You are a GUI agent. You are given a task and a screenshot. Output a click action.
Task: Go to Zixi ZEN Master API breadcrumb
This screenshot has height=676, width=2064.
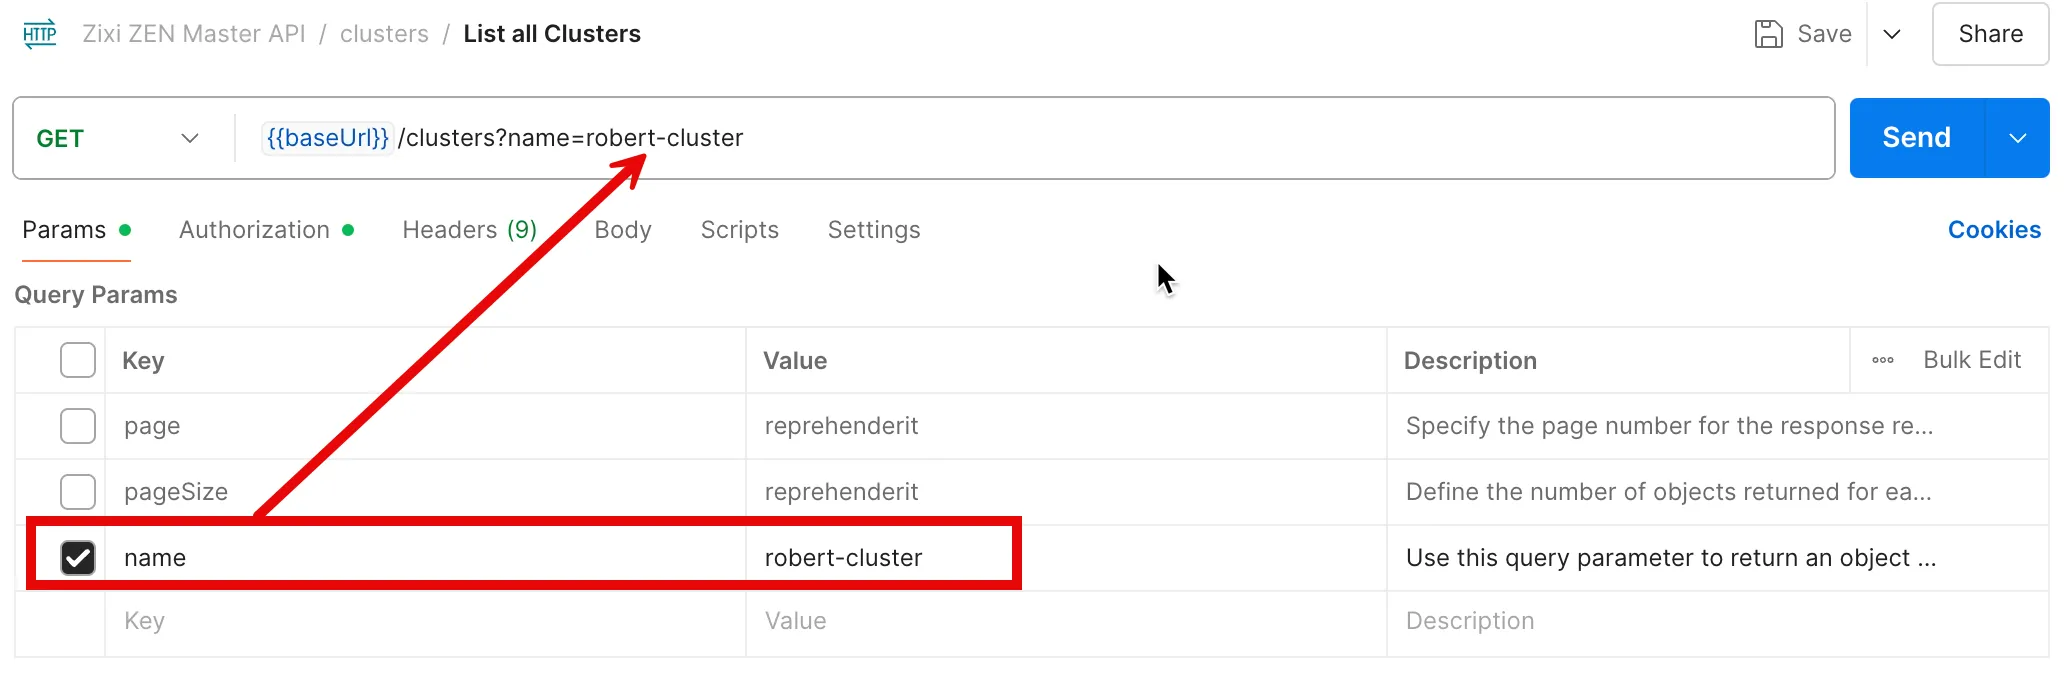click(194, 34)
